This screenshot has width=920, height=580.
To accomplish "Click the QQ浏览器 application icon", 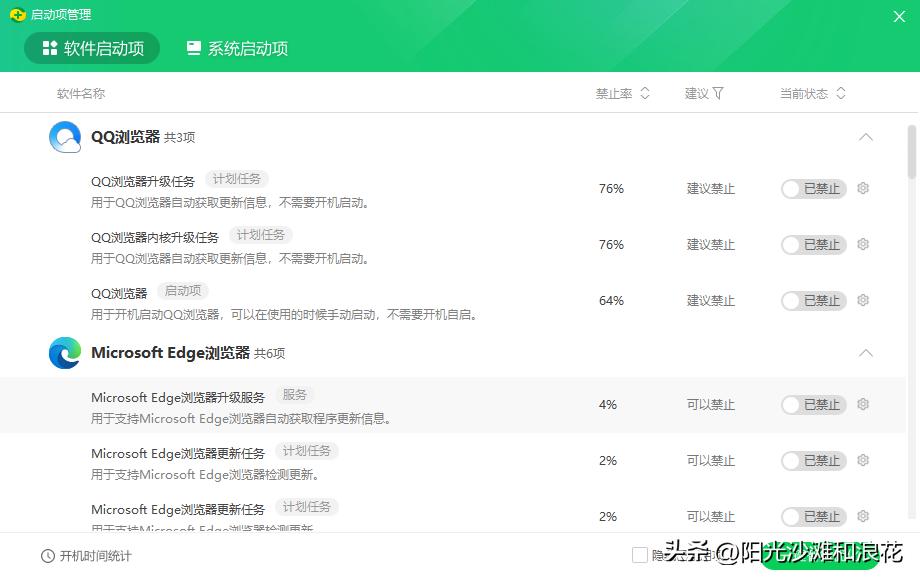I will click(64, 136).
